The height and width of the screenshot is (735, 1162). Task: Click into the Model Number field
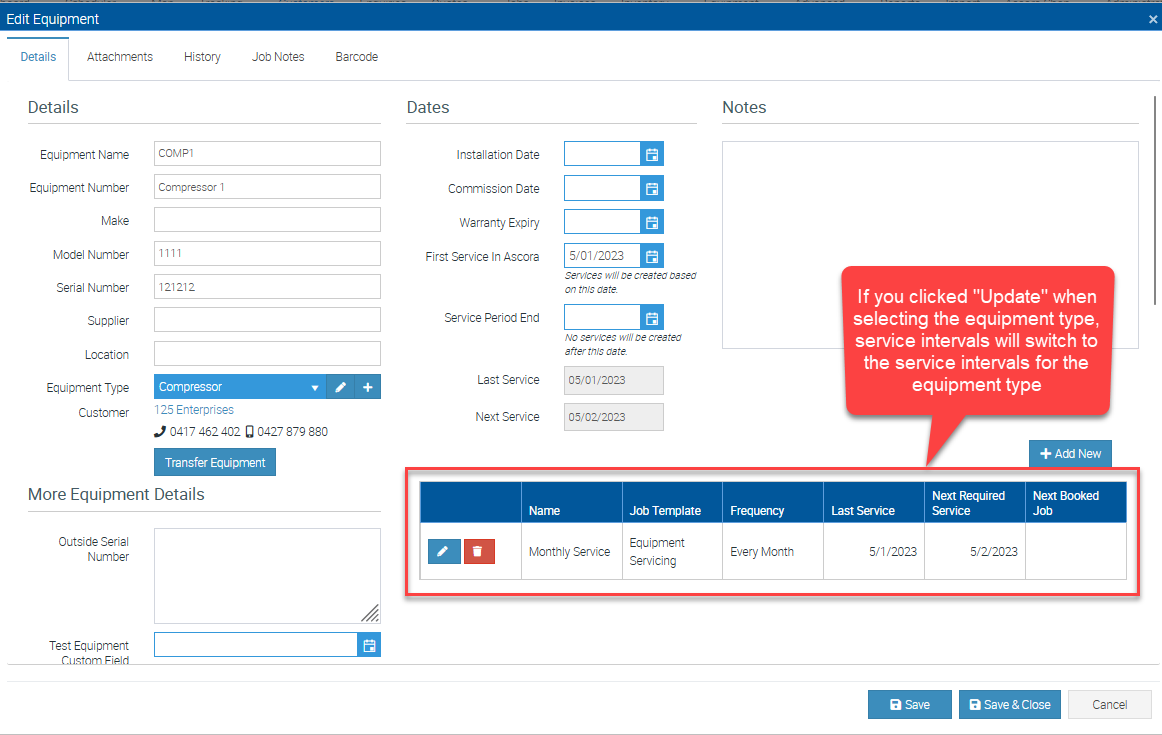[x=268, y=253]
